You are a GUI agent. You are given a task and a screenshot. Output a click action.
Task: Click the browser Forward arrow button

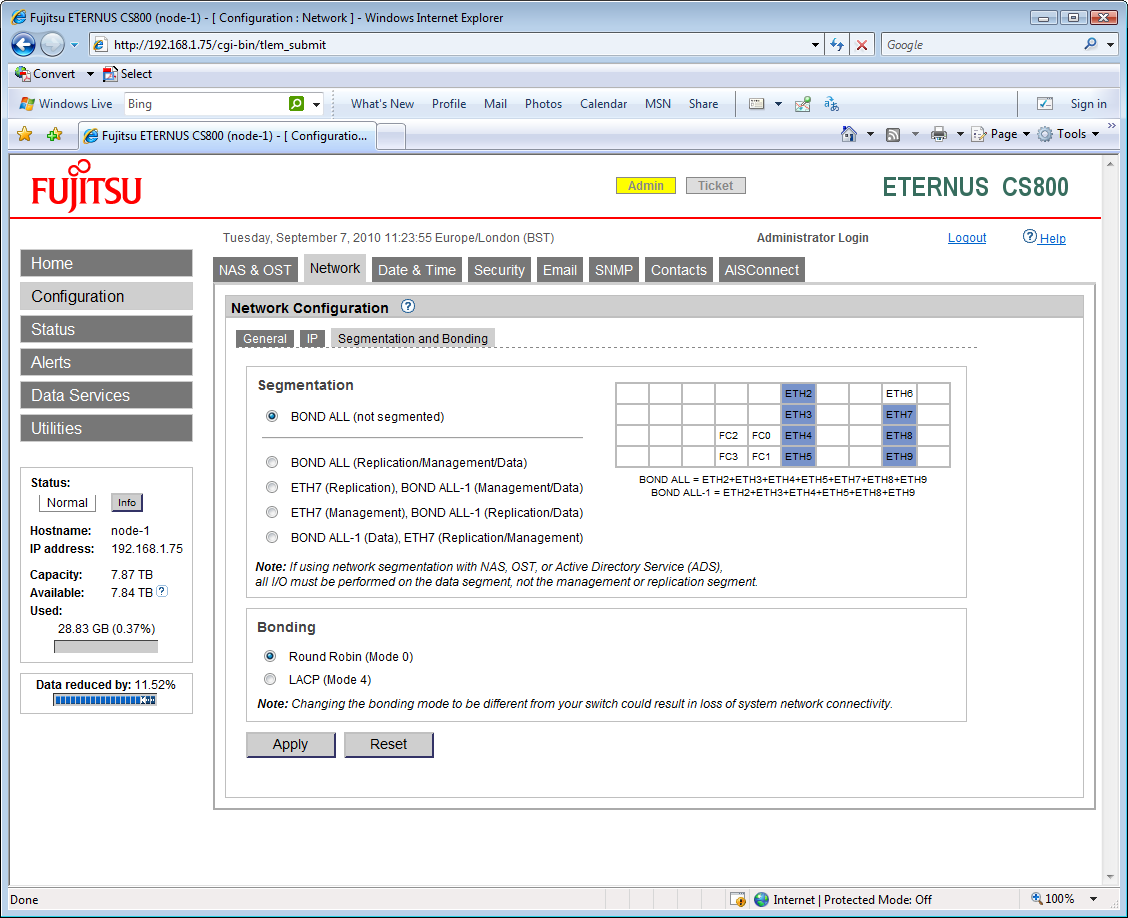[x=52, y=45]
